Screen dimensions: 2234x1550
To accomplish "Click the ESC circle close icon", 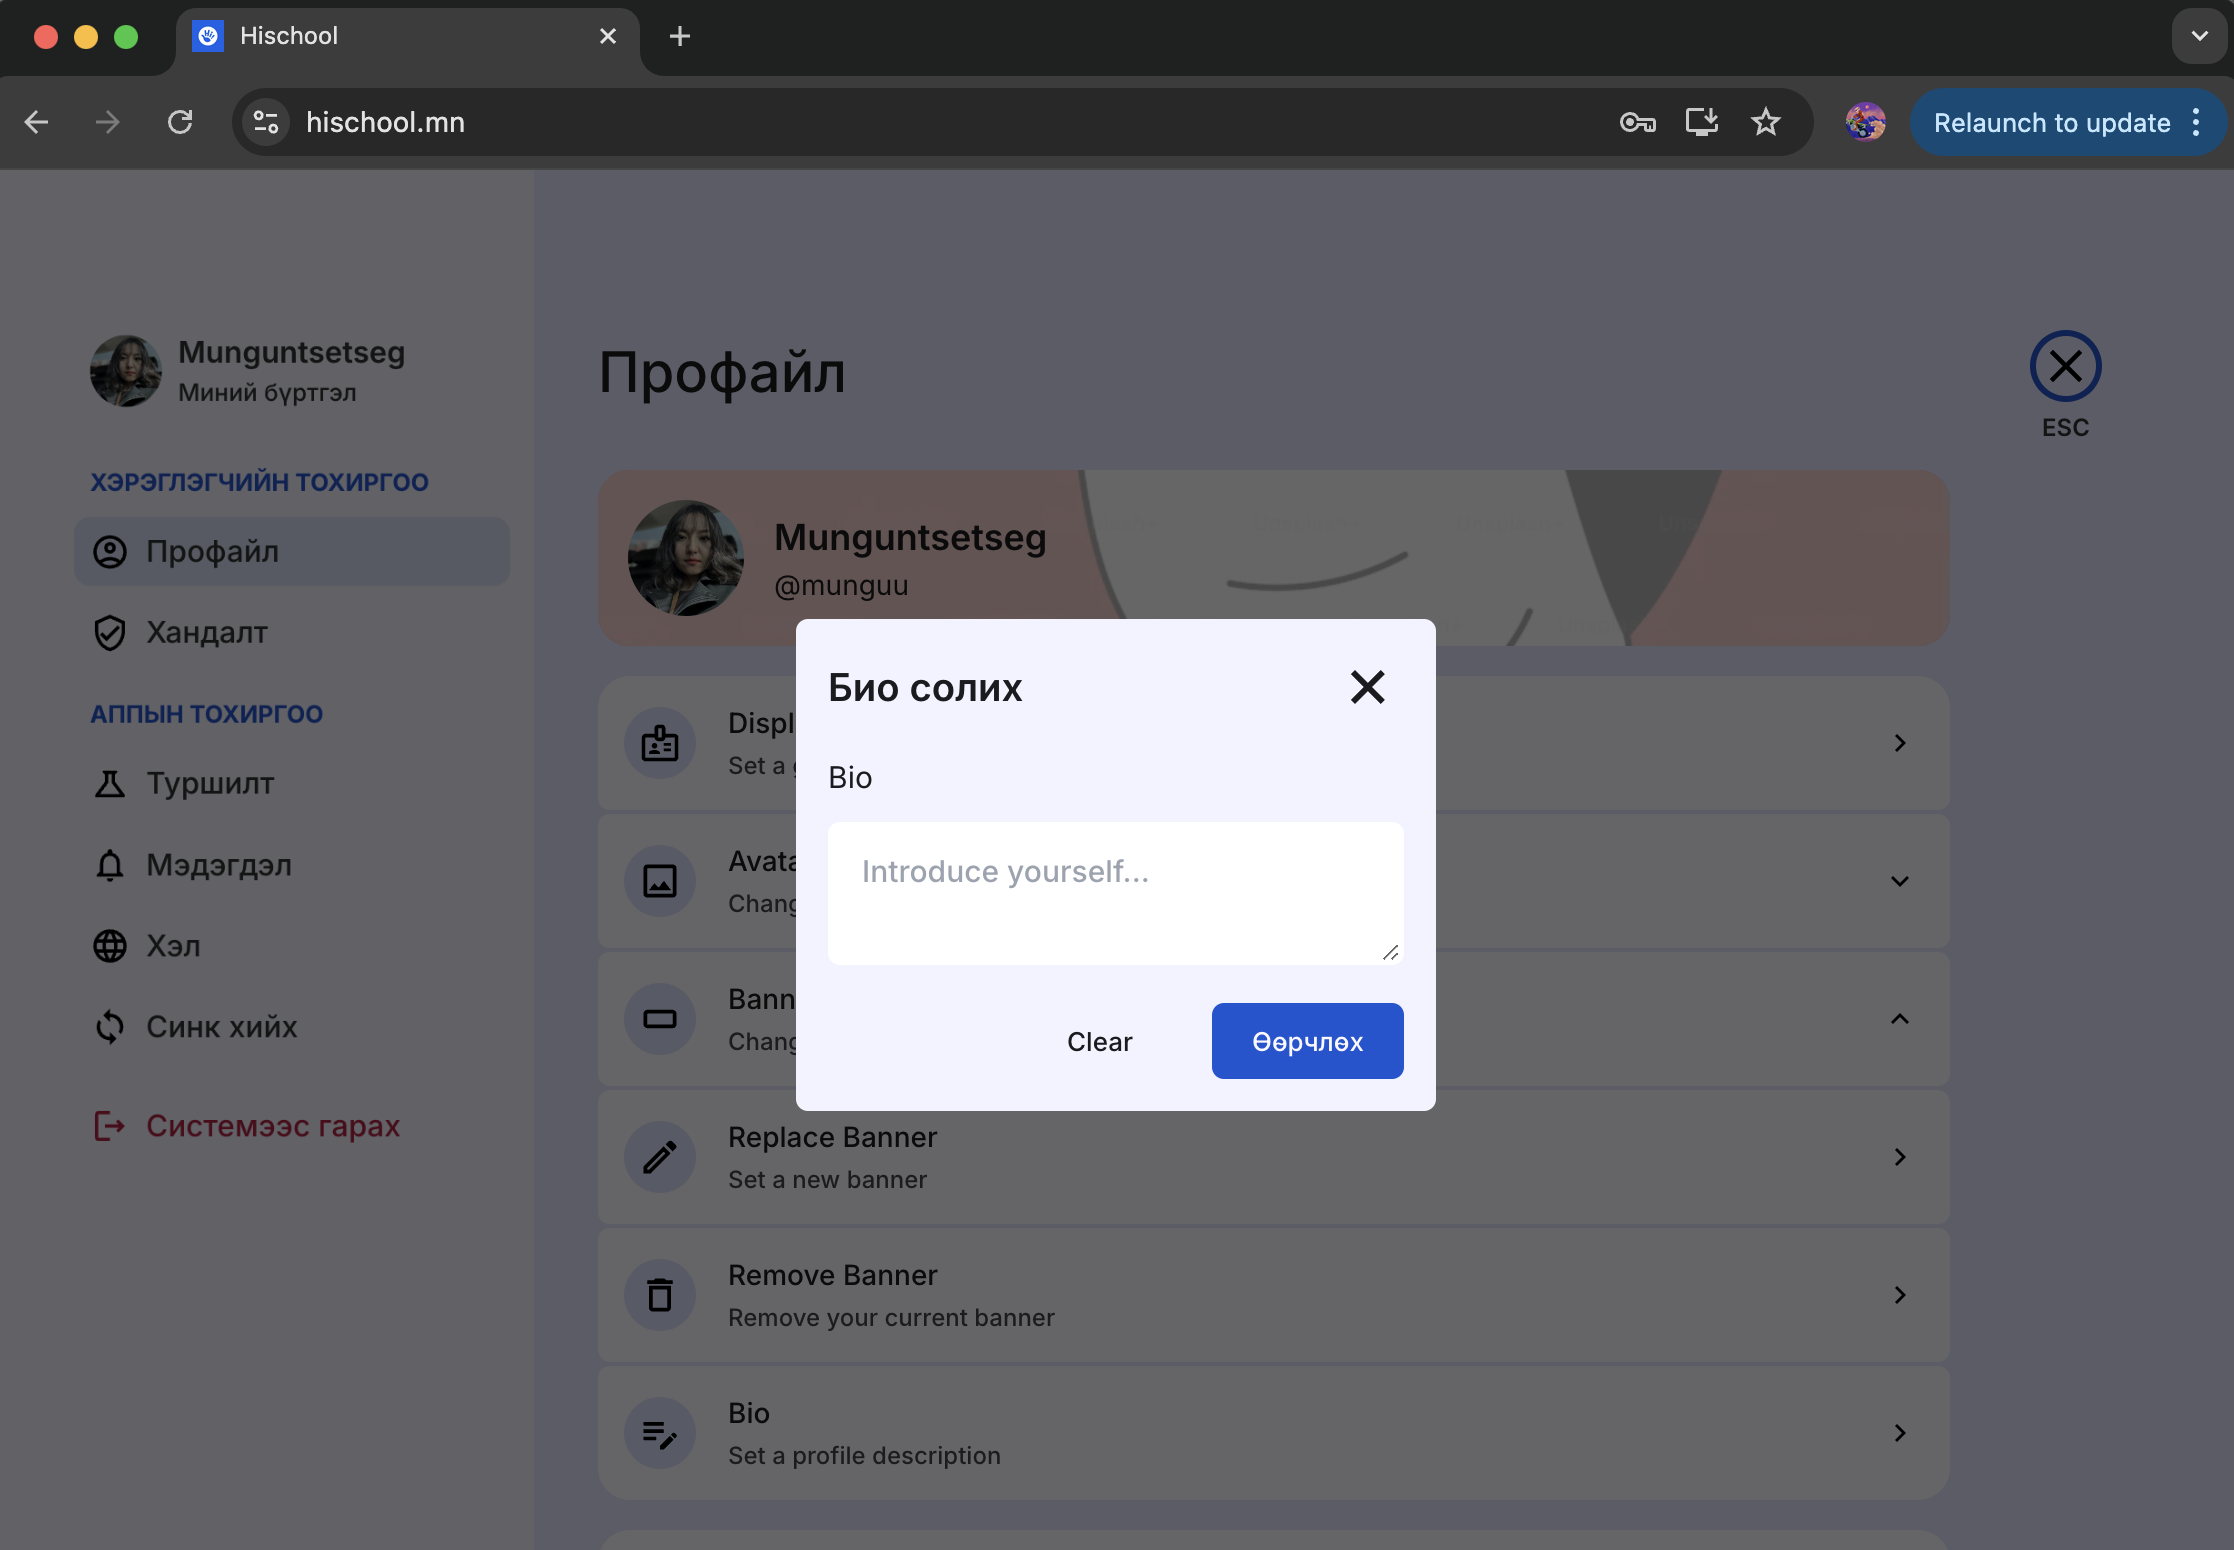I will 2065,366.
